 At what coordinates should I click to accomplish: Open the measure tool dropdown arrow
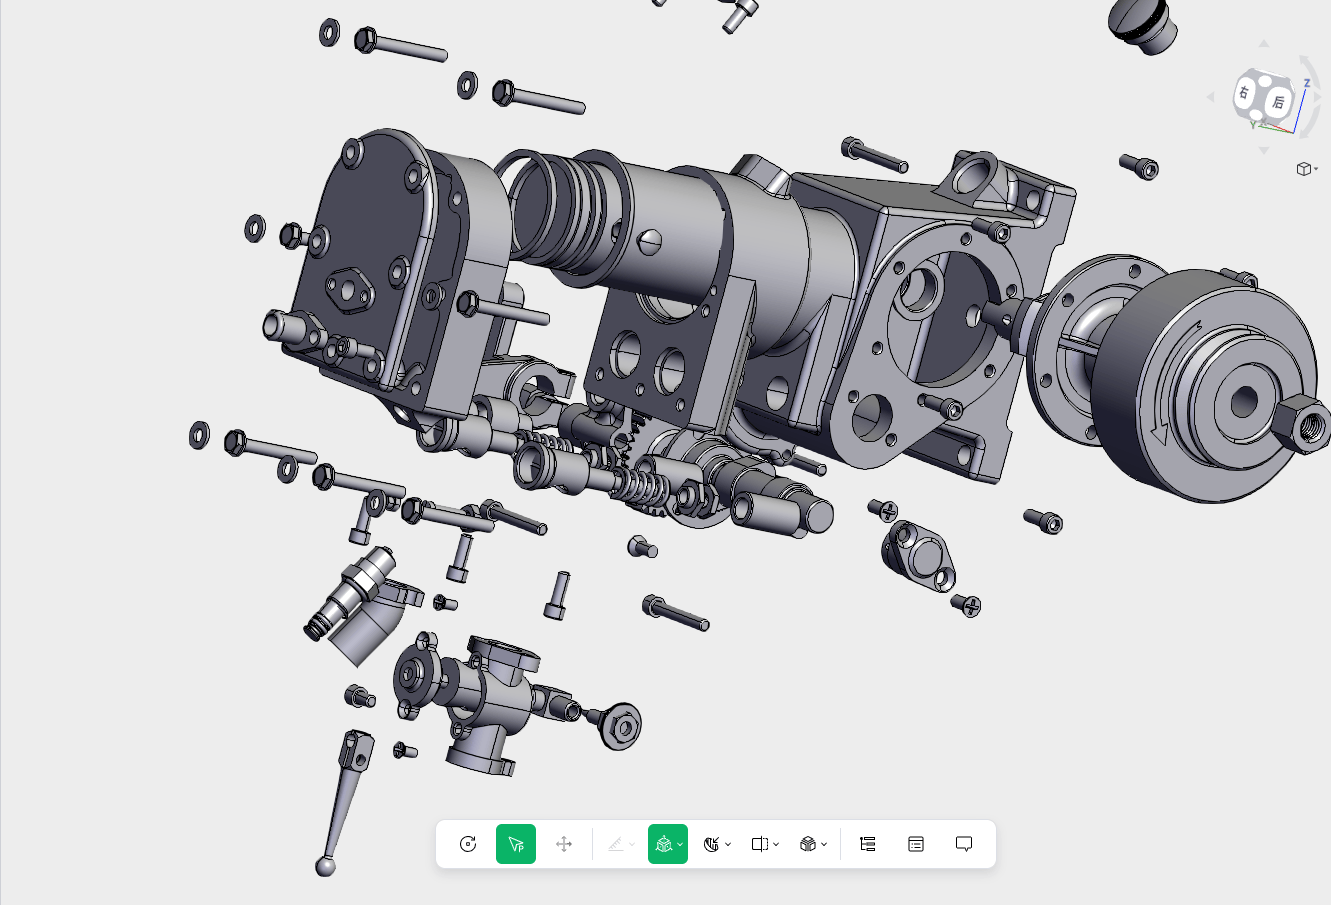point(632,845)
